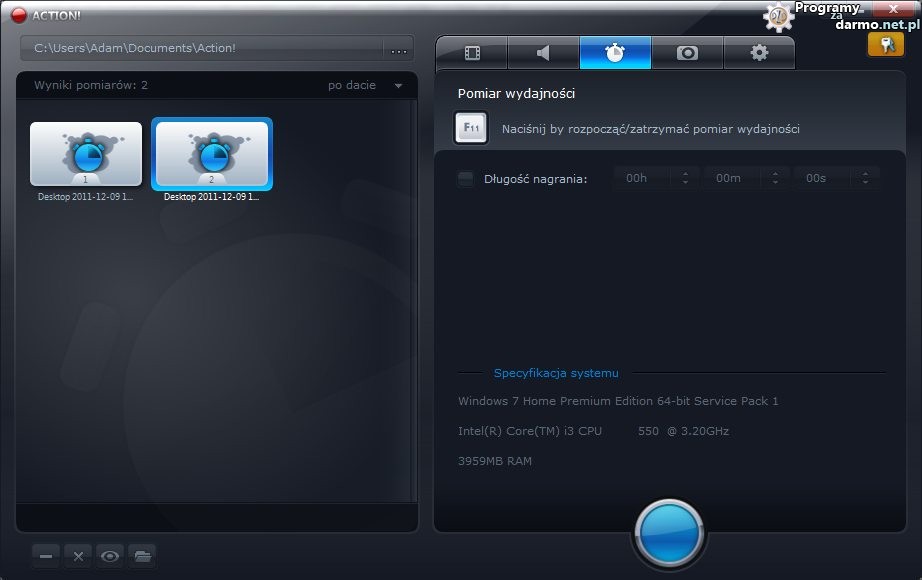This screenshot has height=580, width=922.
Task: Select the first benchmark result thumbnail
Action: [x=86, y=155]
